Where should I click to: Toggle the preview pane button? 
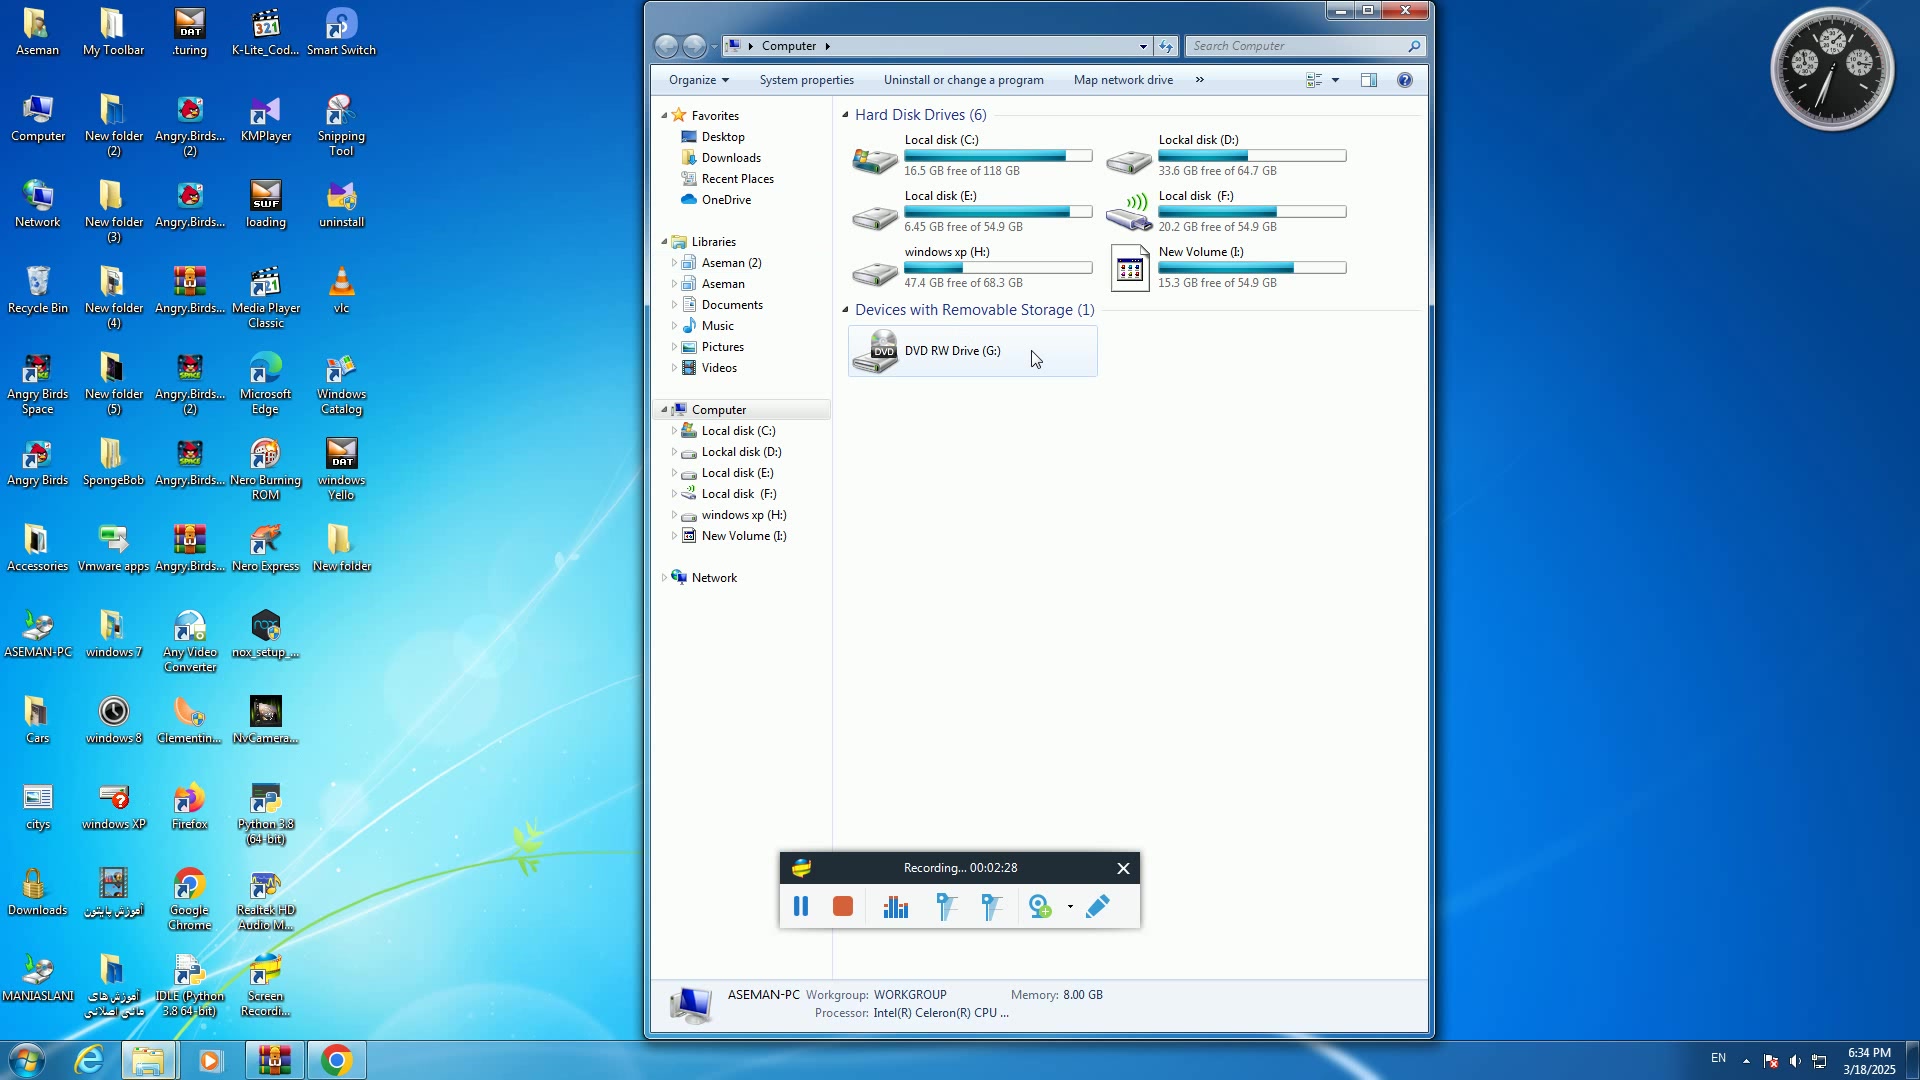point(1368,80)
